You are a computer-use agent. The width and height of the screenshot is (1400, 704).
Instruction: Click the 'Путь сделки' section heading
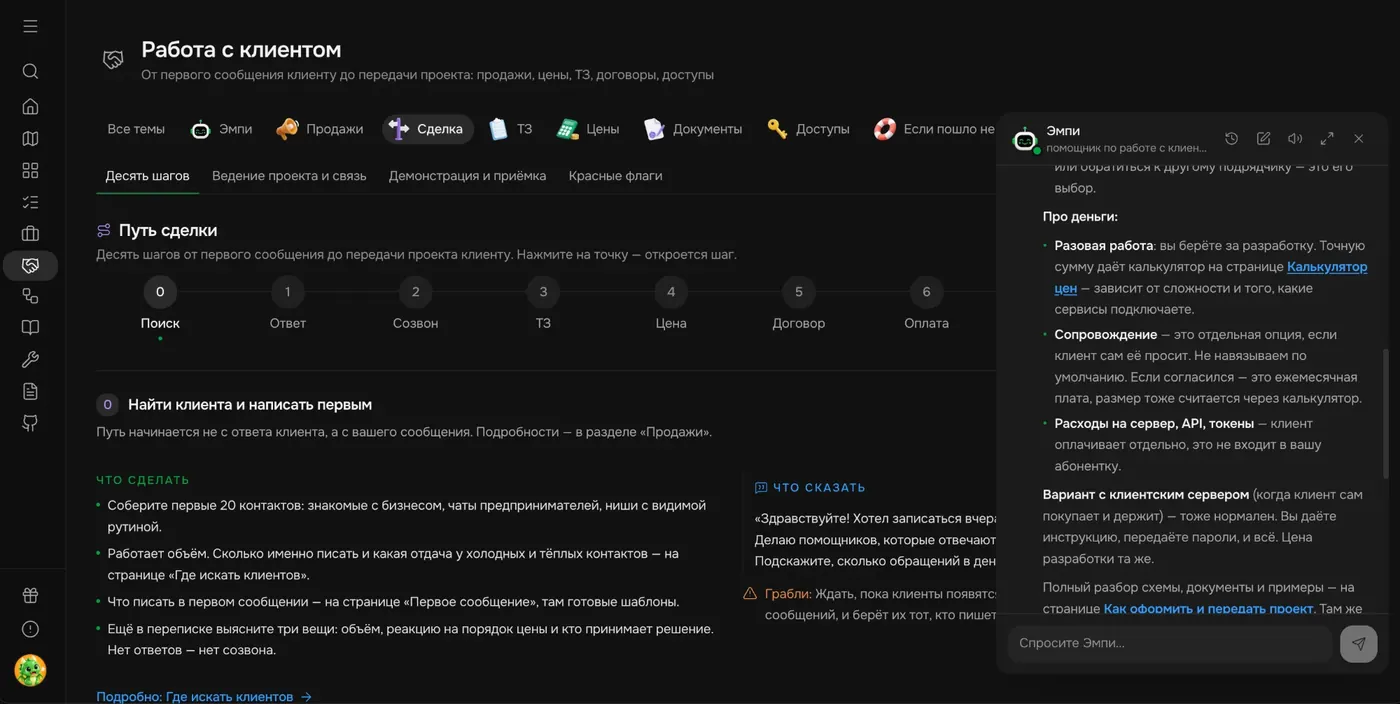(168, 230)
